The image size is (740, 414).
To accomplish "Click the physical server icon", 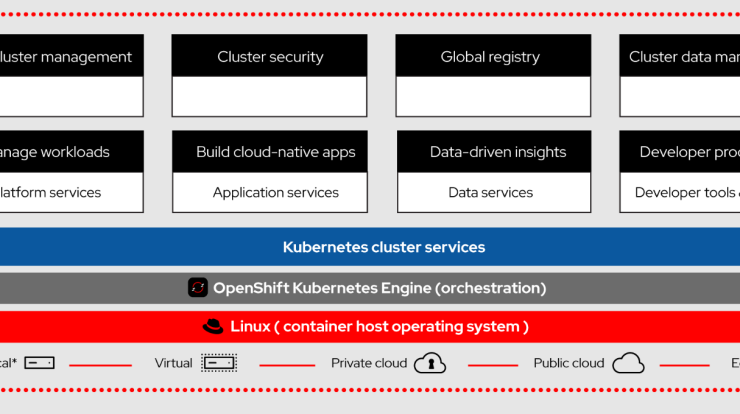I will tap(40, 363).
